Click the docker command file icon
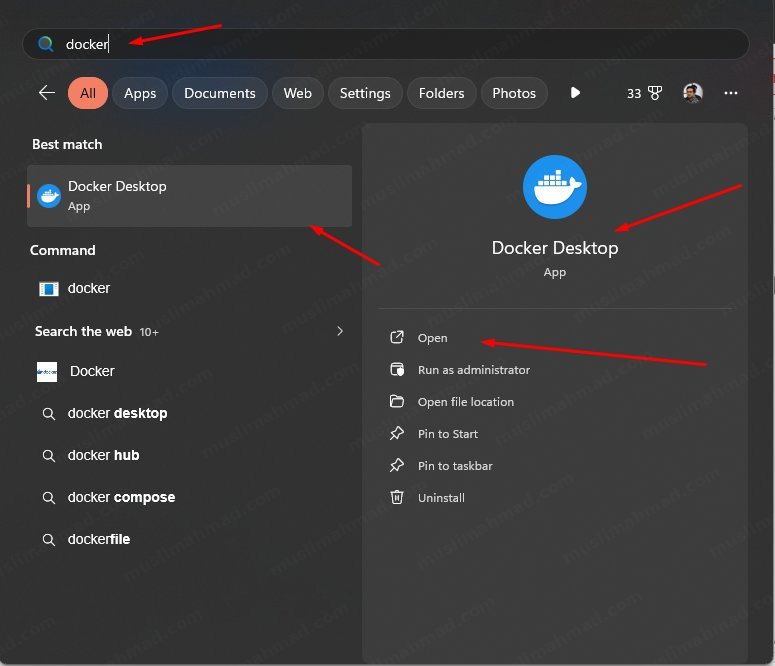 pyautogui.click(x=48, y=288)
